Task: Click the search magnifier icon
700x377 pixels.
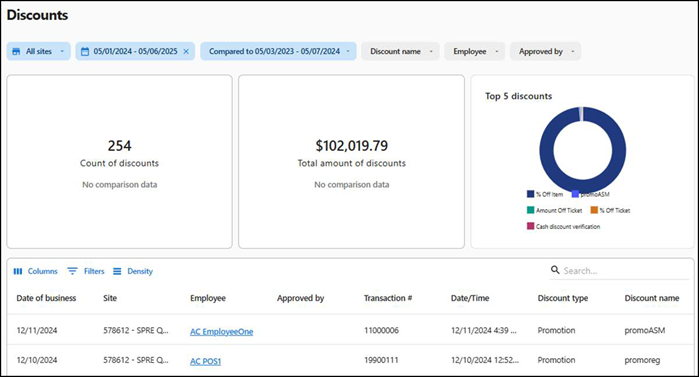Action: 555,270
